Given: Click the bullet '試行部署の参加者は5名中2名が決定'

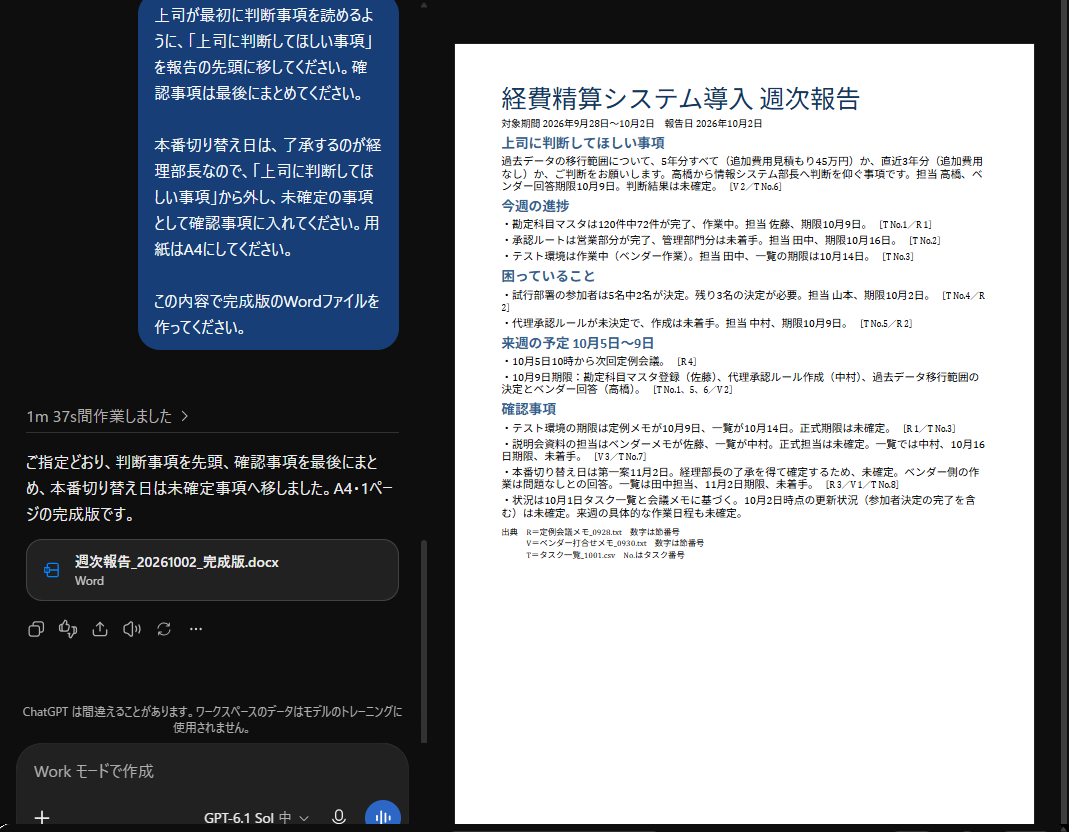Looking at the screenshot, I should click(x=743, y=301).
